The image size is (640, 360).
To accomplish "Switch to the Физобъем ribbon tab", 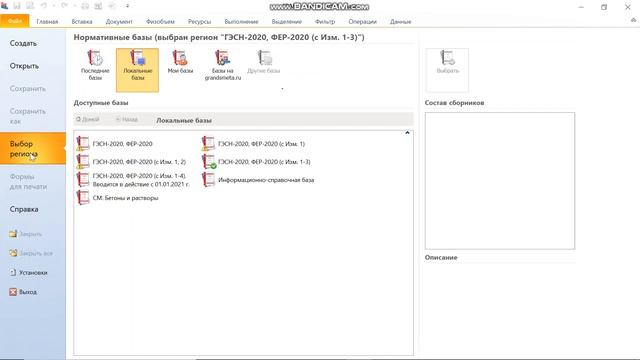I will click(x=160, y=21).
